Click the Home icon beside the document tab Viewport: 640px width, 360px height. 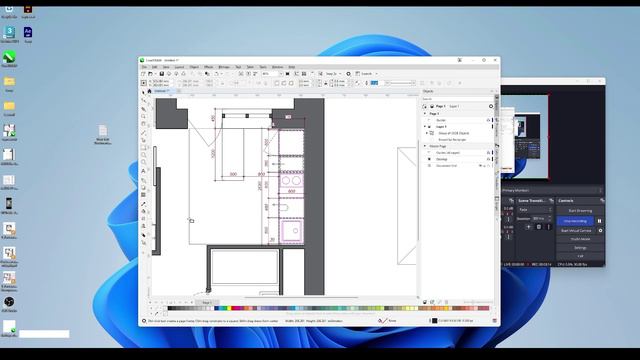(149, 91)
